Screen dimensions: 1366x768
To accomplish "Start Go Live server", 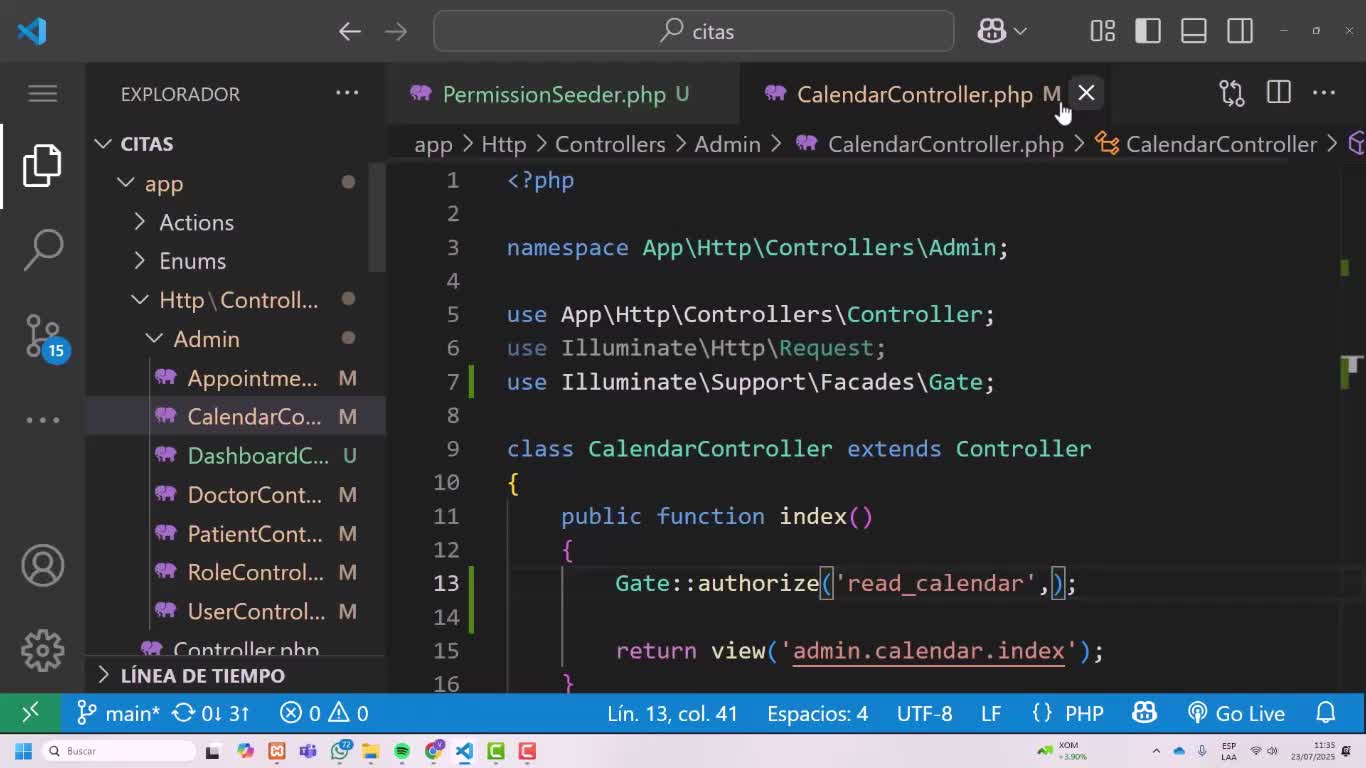I will coord(1236,713).
